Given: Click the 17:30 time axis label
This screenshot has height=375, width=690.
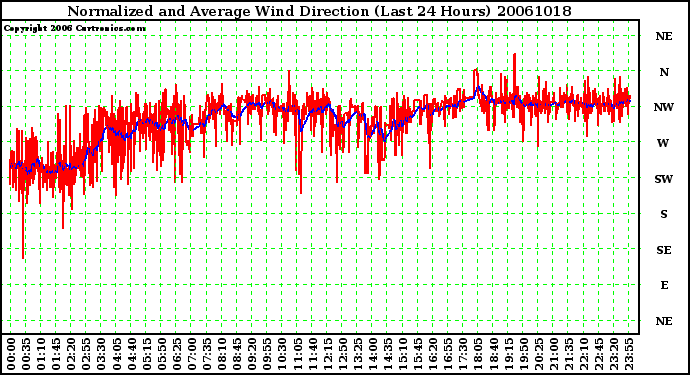Looking at the screenshot, I should (463, 354).
